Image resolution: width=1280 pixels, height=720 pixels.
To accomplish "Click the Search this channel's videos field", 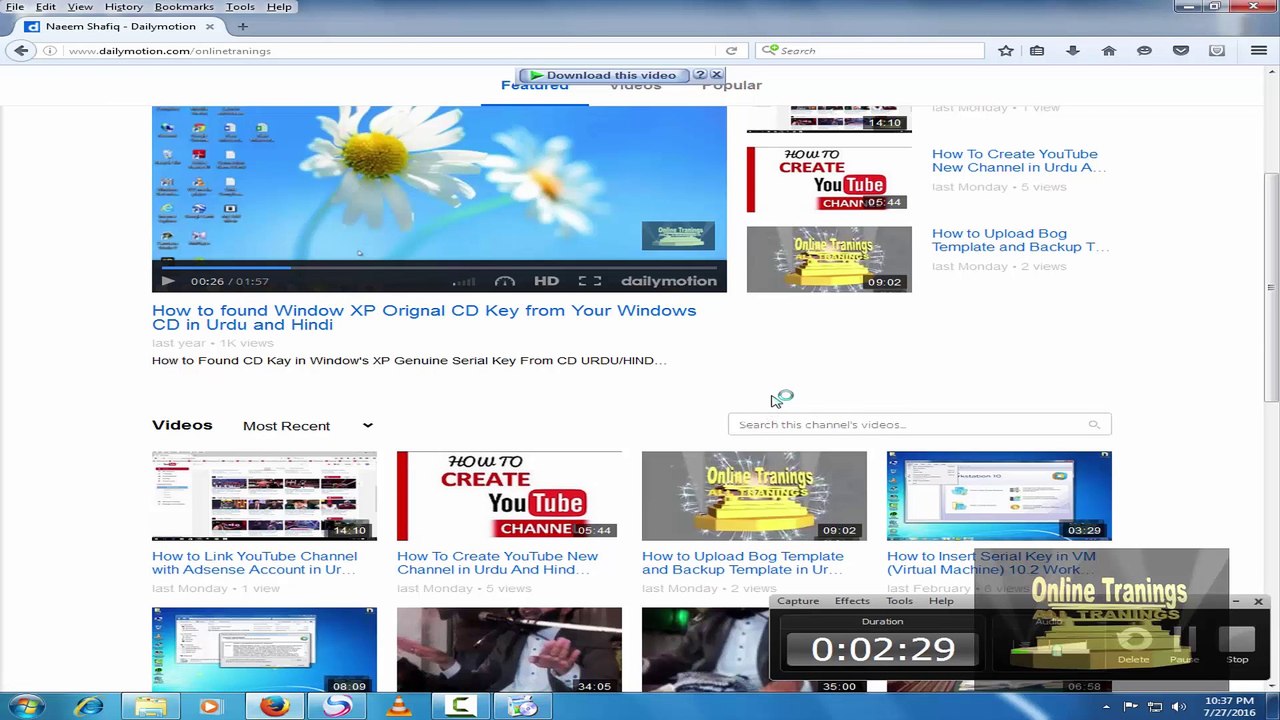I will [920, 425].
